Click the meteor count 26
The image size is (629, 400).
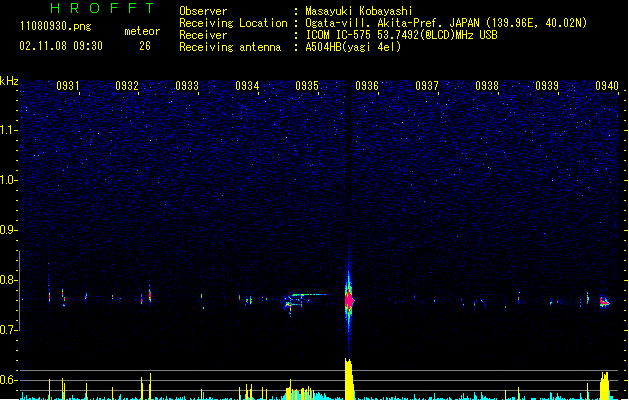(x=145, y=46)
